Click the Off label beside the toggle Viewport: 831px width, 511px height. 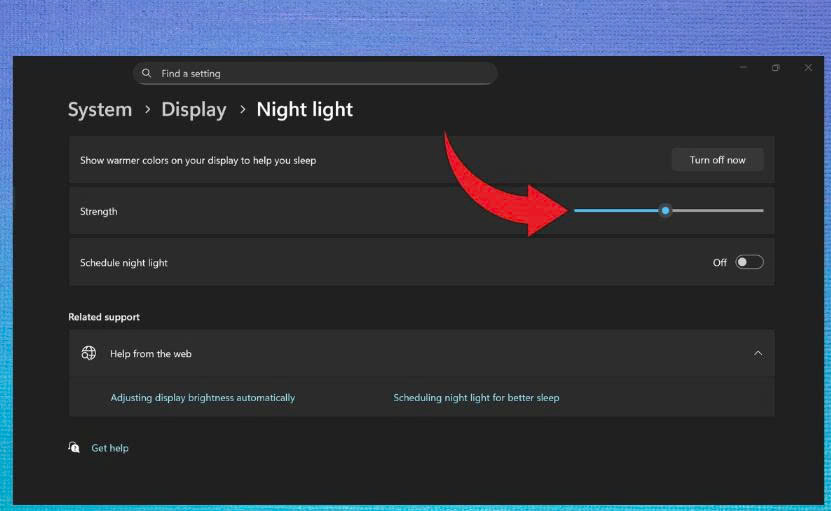719,263
